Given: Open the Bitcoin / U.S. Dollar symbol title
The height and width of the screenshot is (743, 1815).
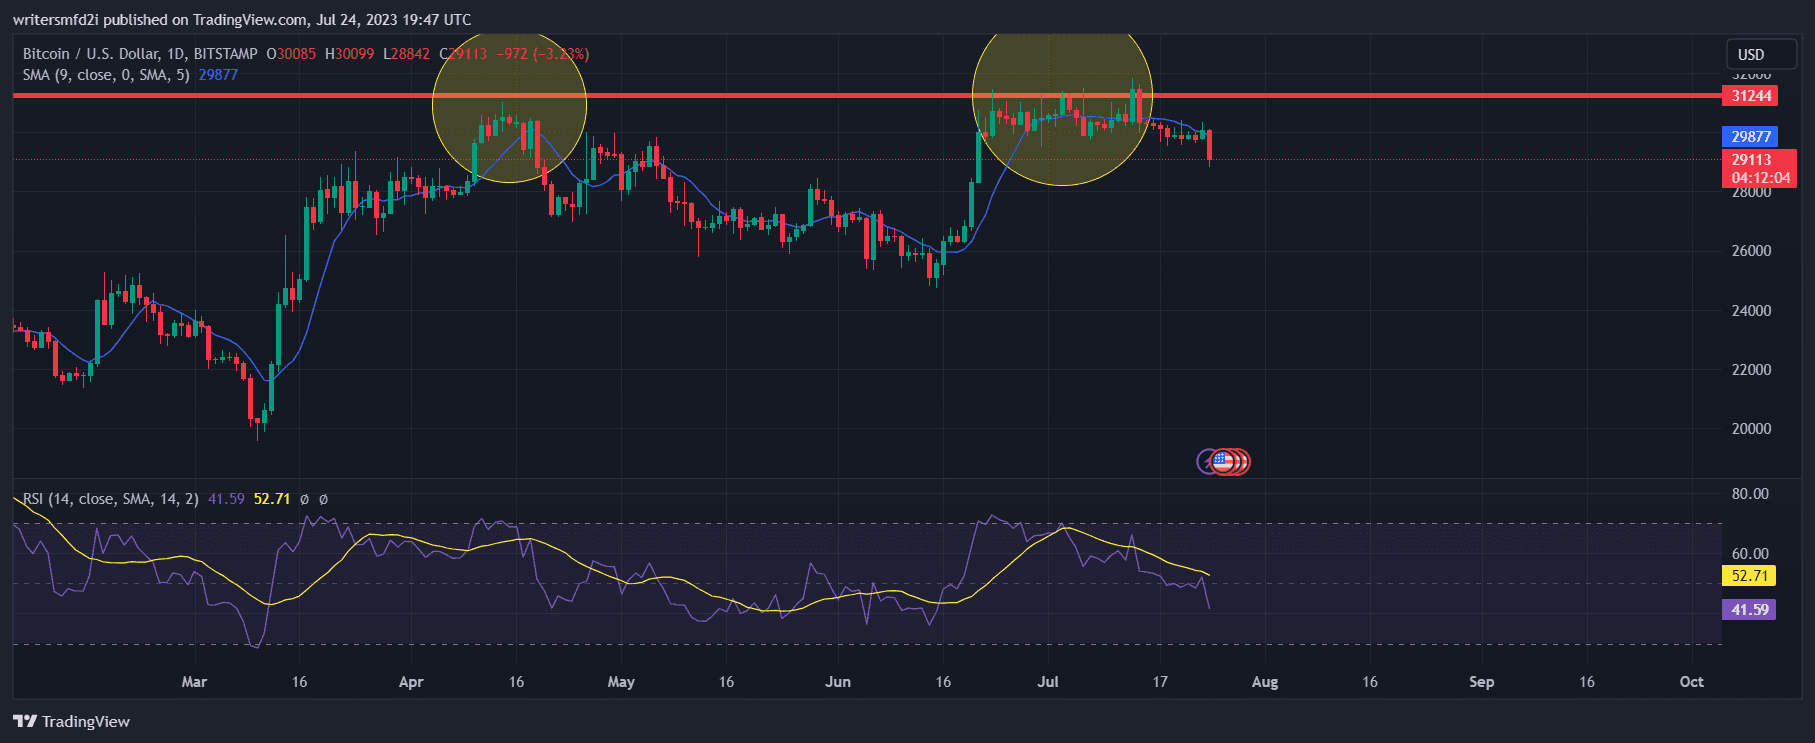Looking at the screenshot, I should [x=140, y=54].
